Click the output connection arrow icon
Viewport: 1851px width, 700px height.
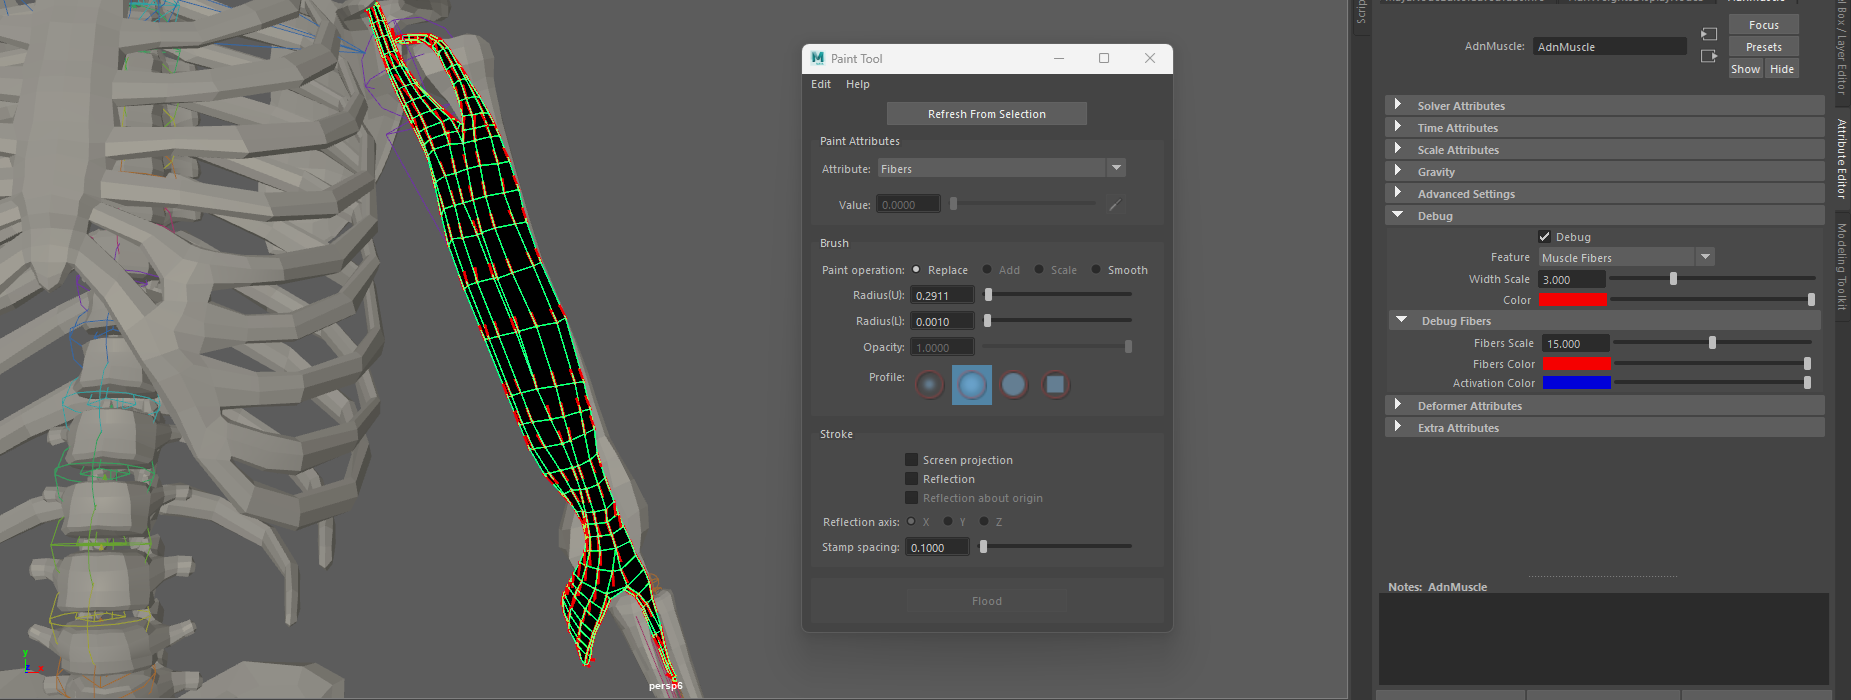[x=1709, y=56]
